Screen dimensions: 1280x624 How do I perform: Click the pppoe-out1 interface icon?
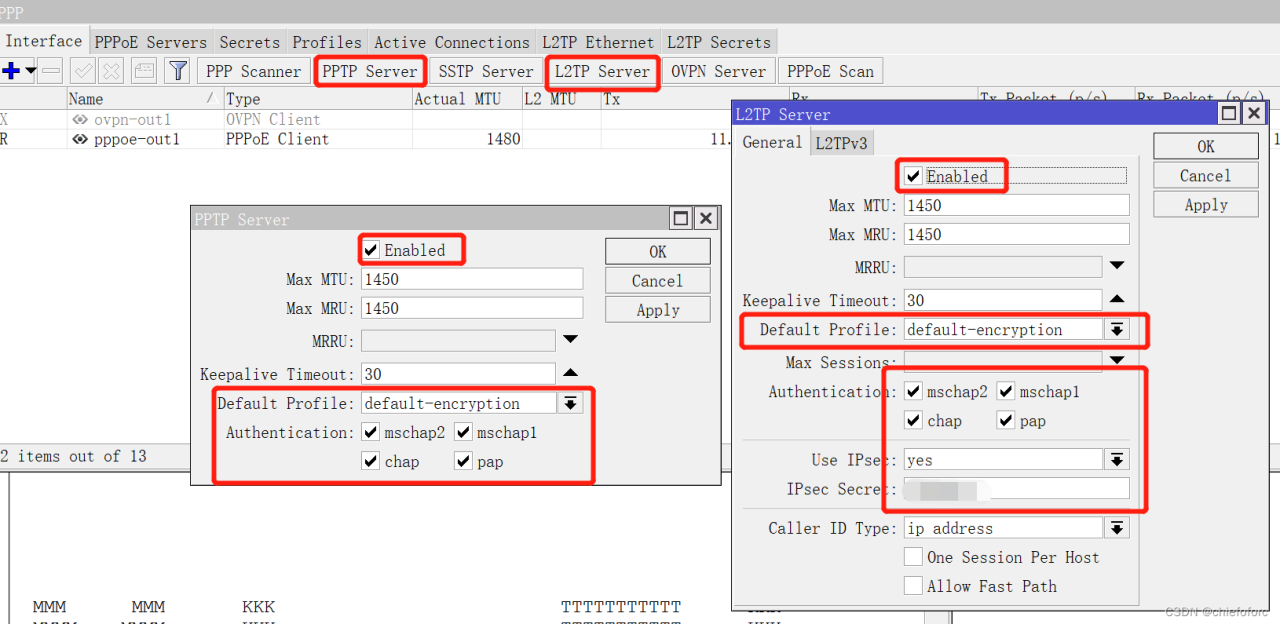pyautogui.click(x=80, y=139)
